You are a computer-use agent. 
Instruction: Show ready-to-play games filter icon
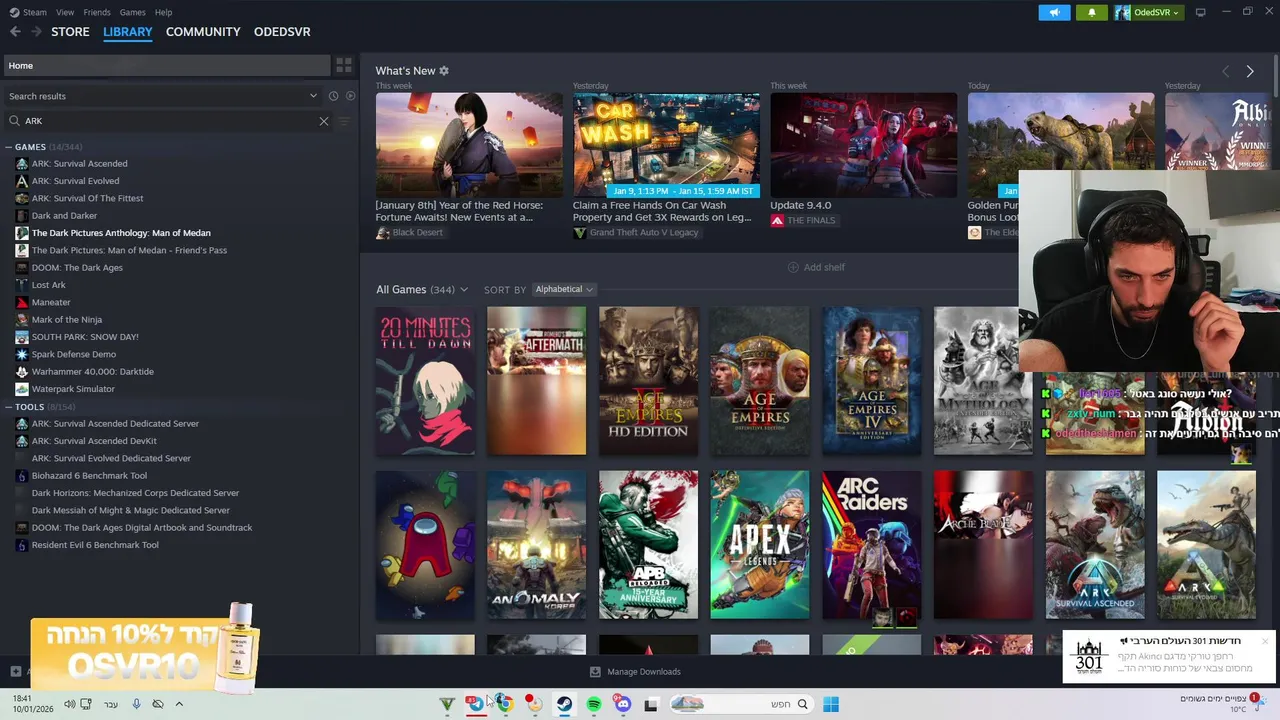coord(350,96)
